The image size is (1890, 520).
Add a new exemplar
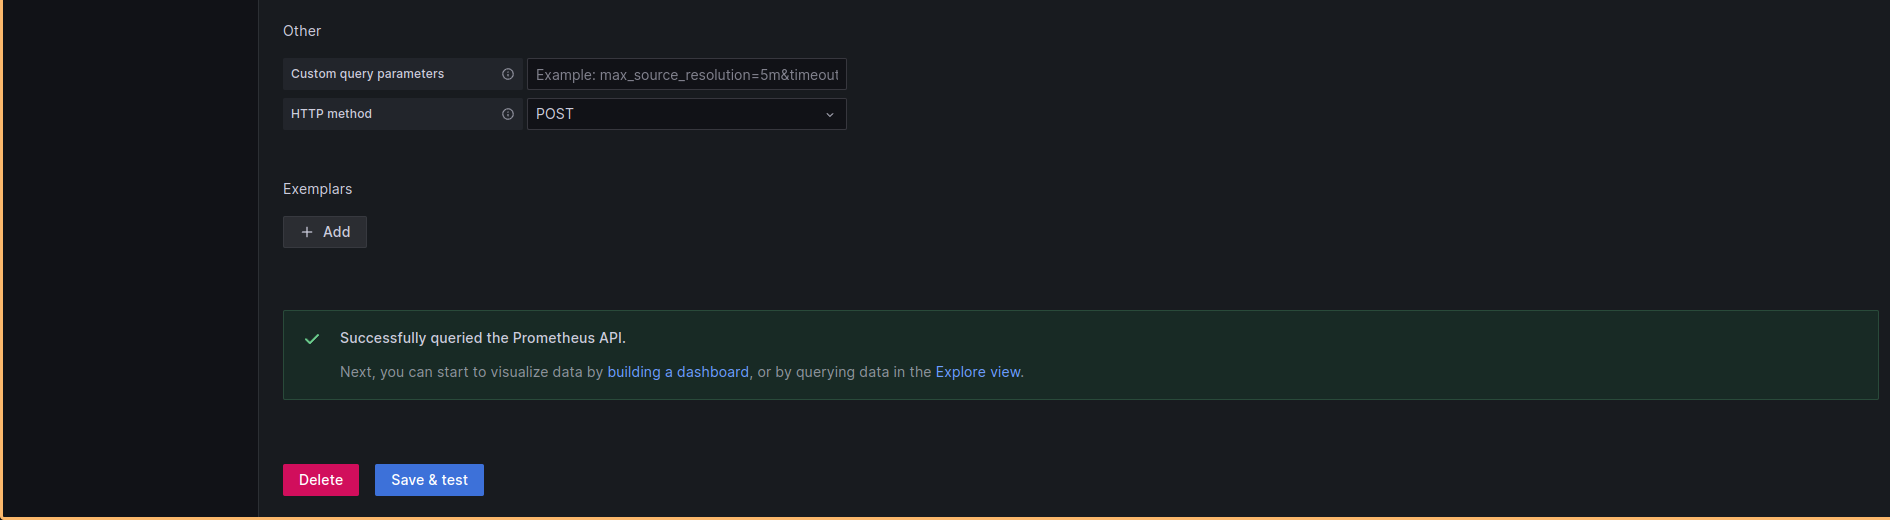click(x=325, y=232)
